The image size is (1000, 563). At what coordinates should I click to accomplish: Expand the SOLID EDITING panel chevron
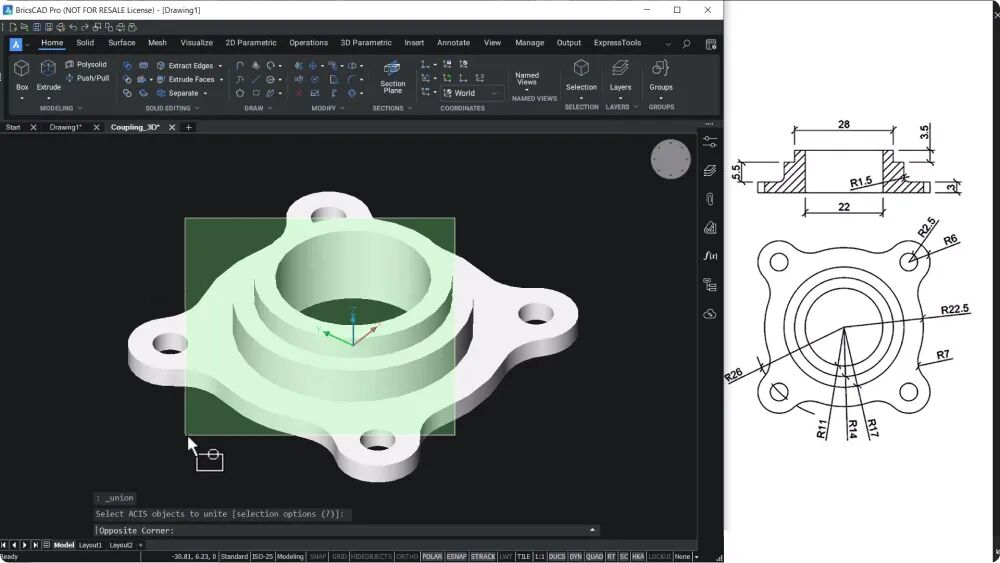point(197,108)
